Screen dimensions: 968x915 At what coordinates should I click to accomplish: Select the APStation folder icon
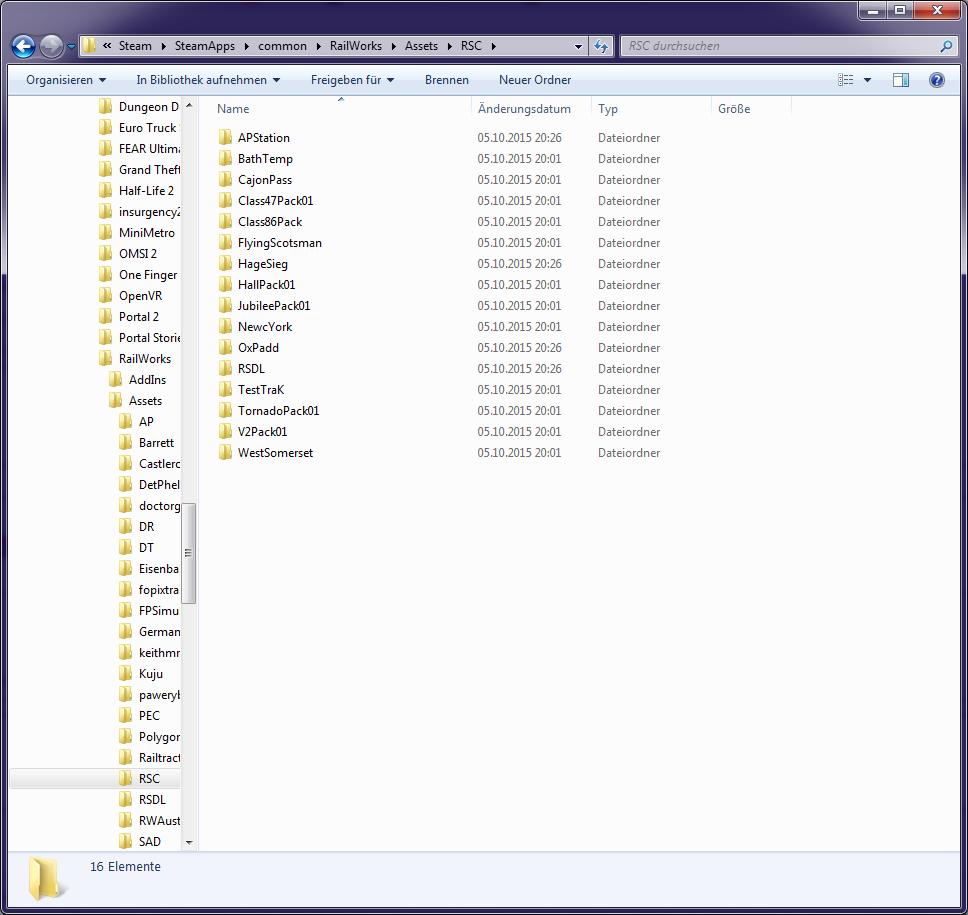(225, 138)
